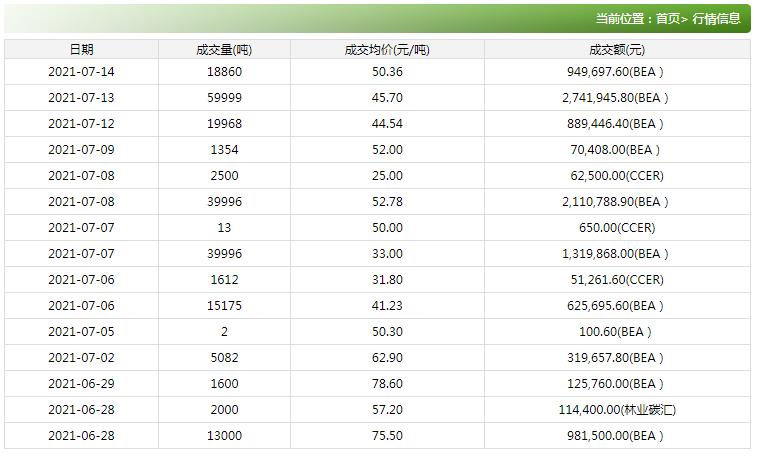Click date cell 2021-07-05
Viewport: 762px width, 459px height.
pyautogui.click(x=81, y=332)
